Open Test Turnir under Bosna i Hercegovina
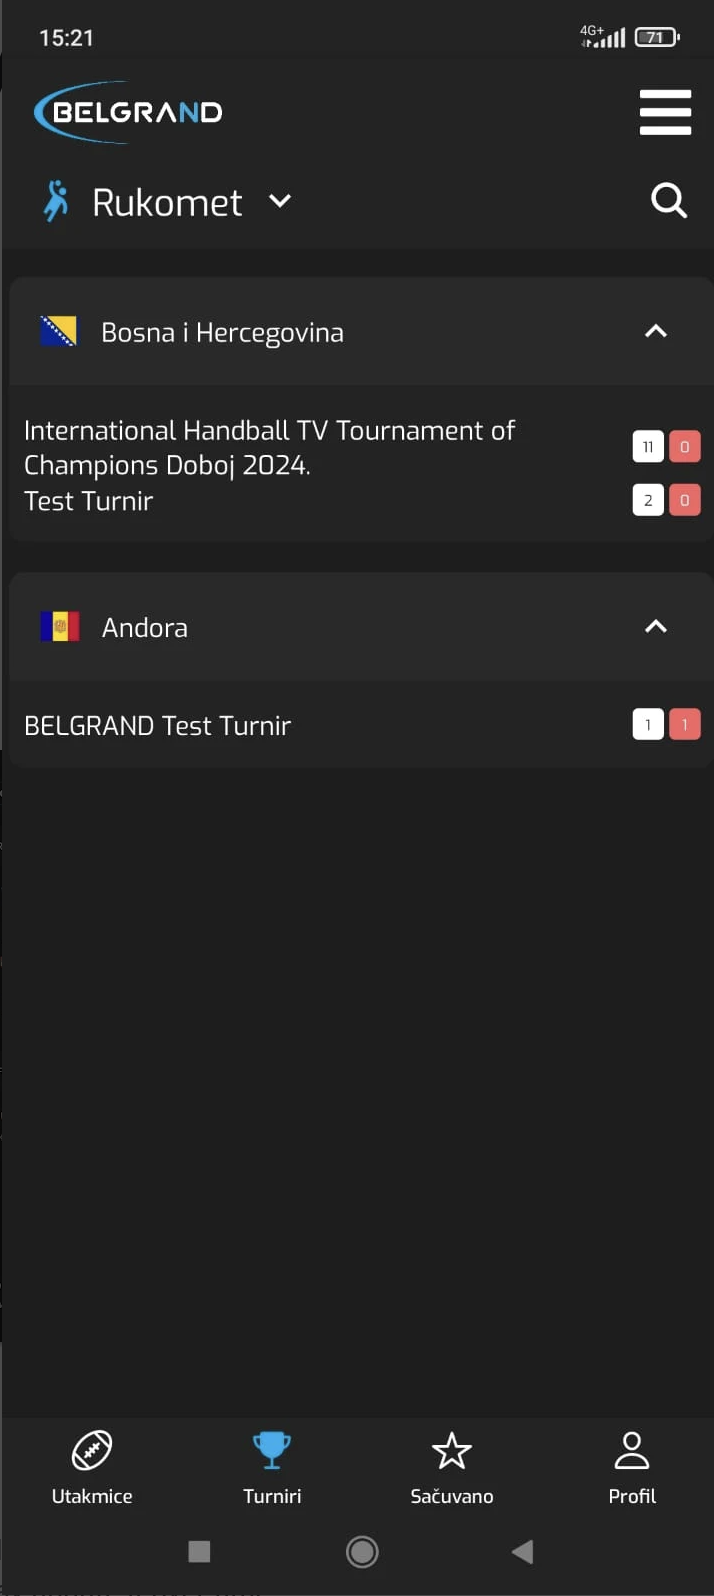Image resolution: width=714 pixels, height=1596 pixels. click(89, 501)
